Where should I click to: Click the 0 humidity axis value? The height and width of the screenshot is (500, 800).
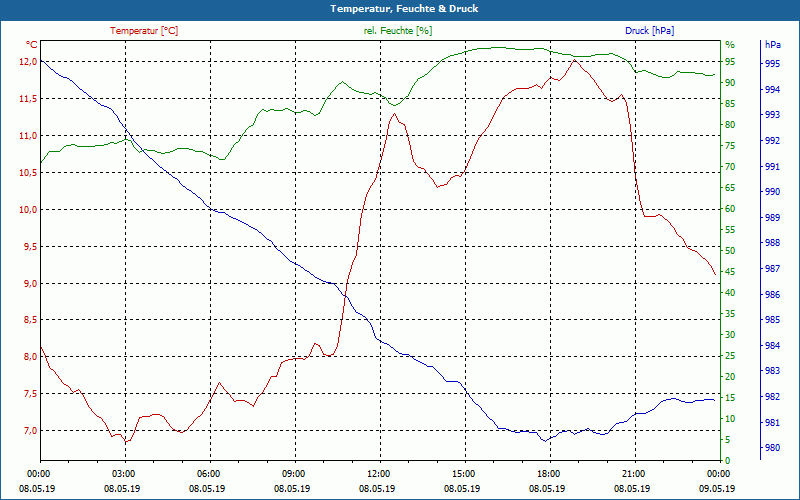[728, 461]
